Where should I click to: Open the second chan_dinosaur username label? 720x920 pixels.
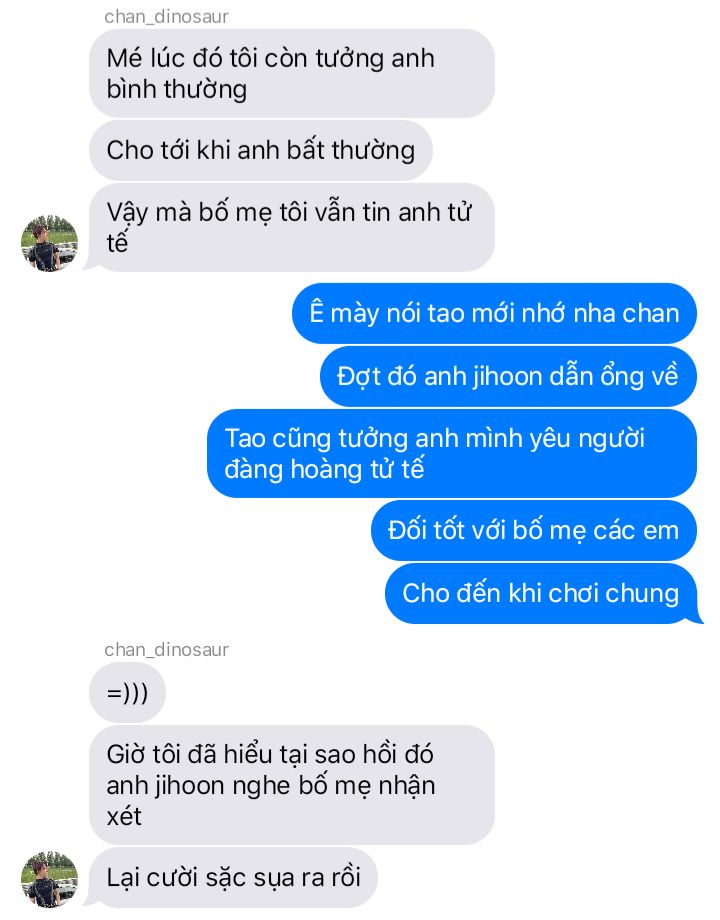coord(167,650)
